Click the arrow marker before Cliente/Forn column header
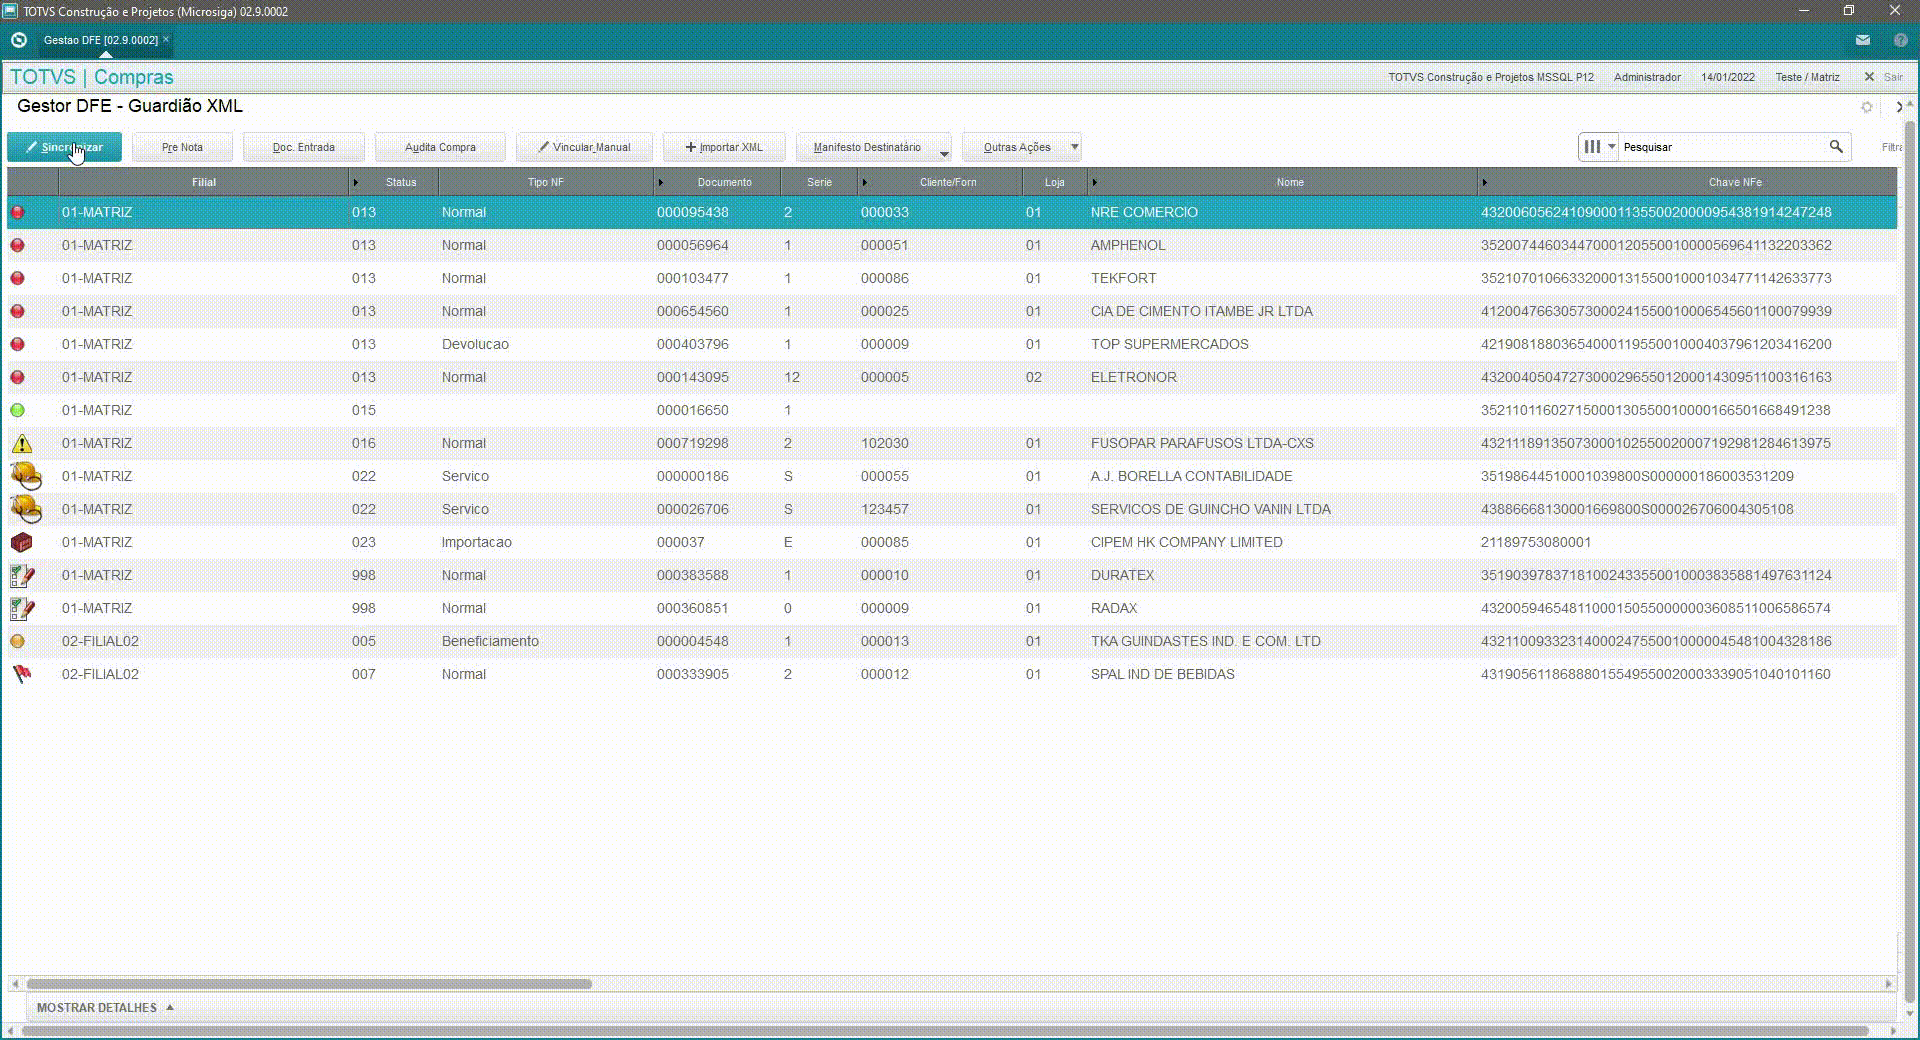 tap(865, 182)
